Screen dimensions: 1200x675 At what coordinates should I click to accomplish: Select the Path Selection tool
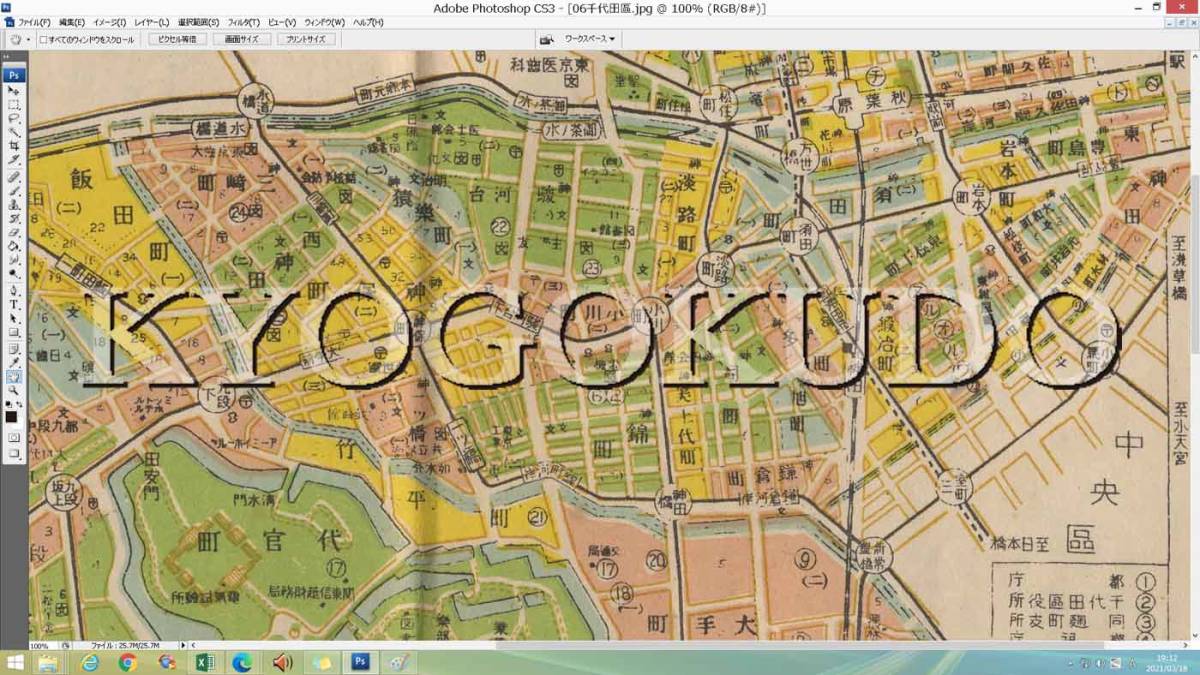point(14,318)
